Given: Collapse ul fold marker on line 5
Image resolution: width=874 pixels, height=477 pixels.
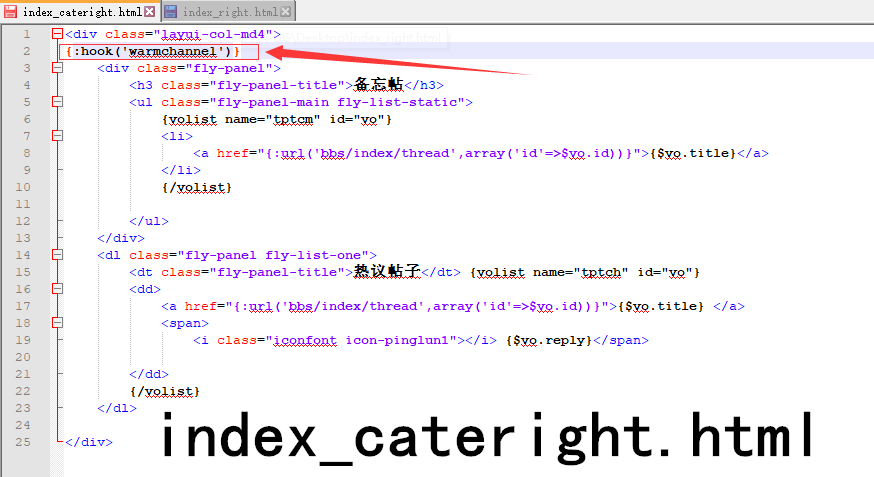Looking at the screenshot, I should [x=57, y=102].
